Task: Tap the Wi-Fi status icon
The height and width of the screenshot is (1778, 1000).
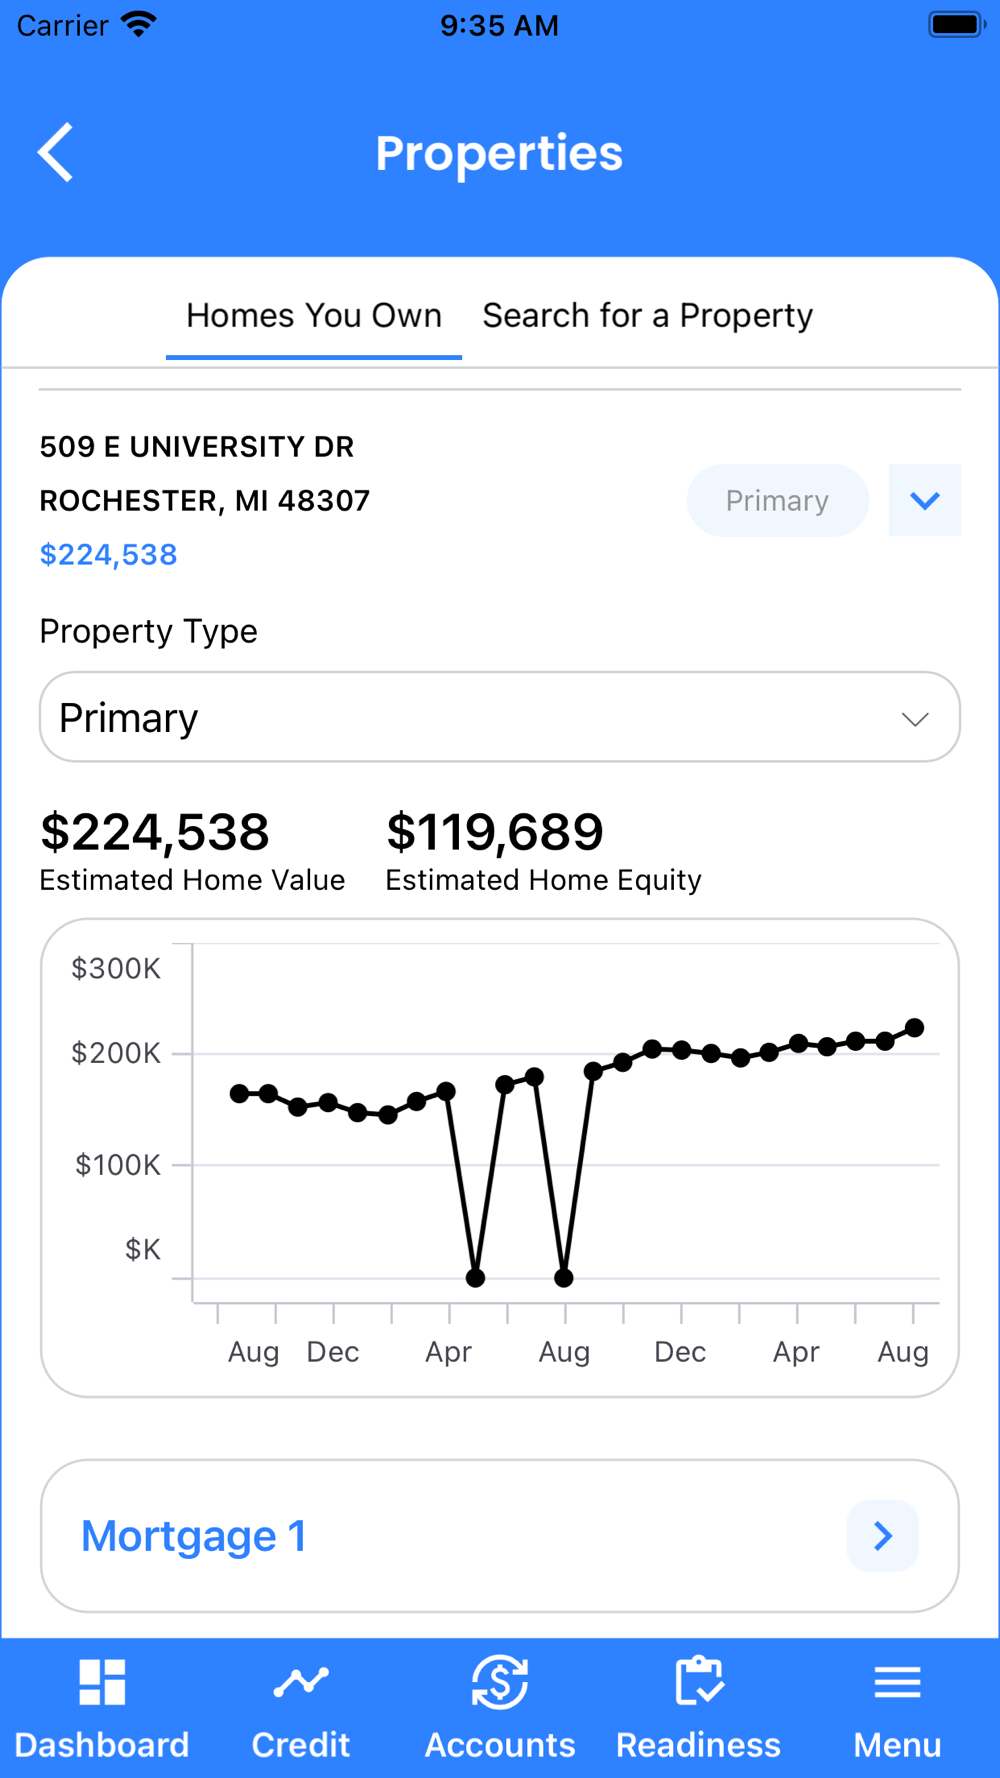Action: [139, 25]
